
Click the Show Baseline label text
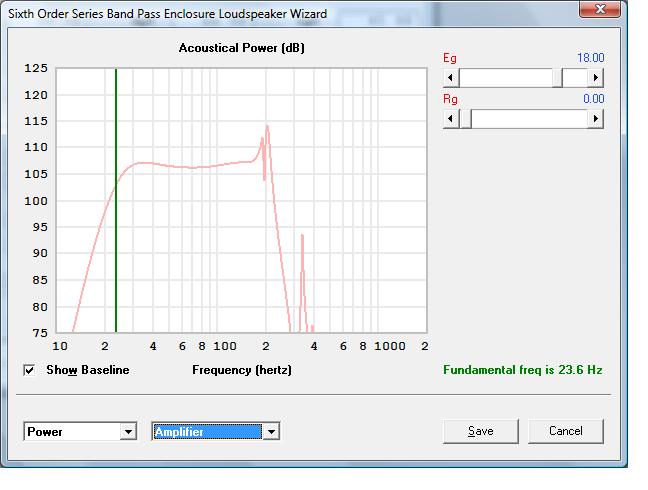tap(88, 370)
